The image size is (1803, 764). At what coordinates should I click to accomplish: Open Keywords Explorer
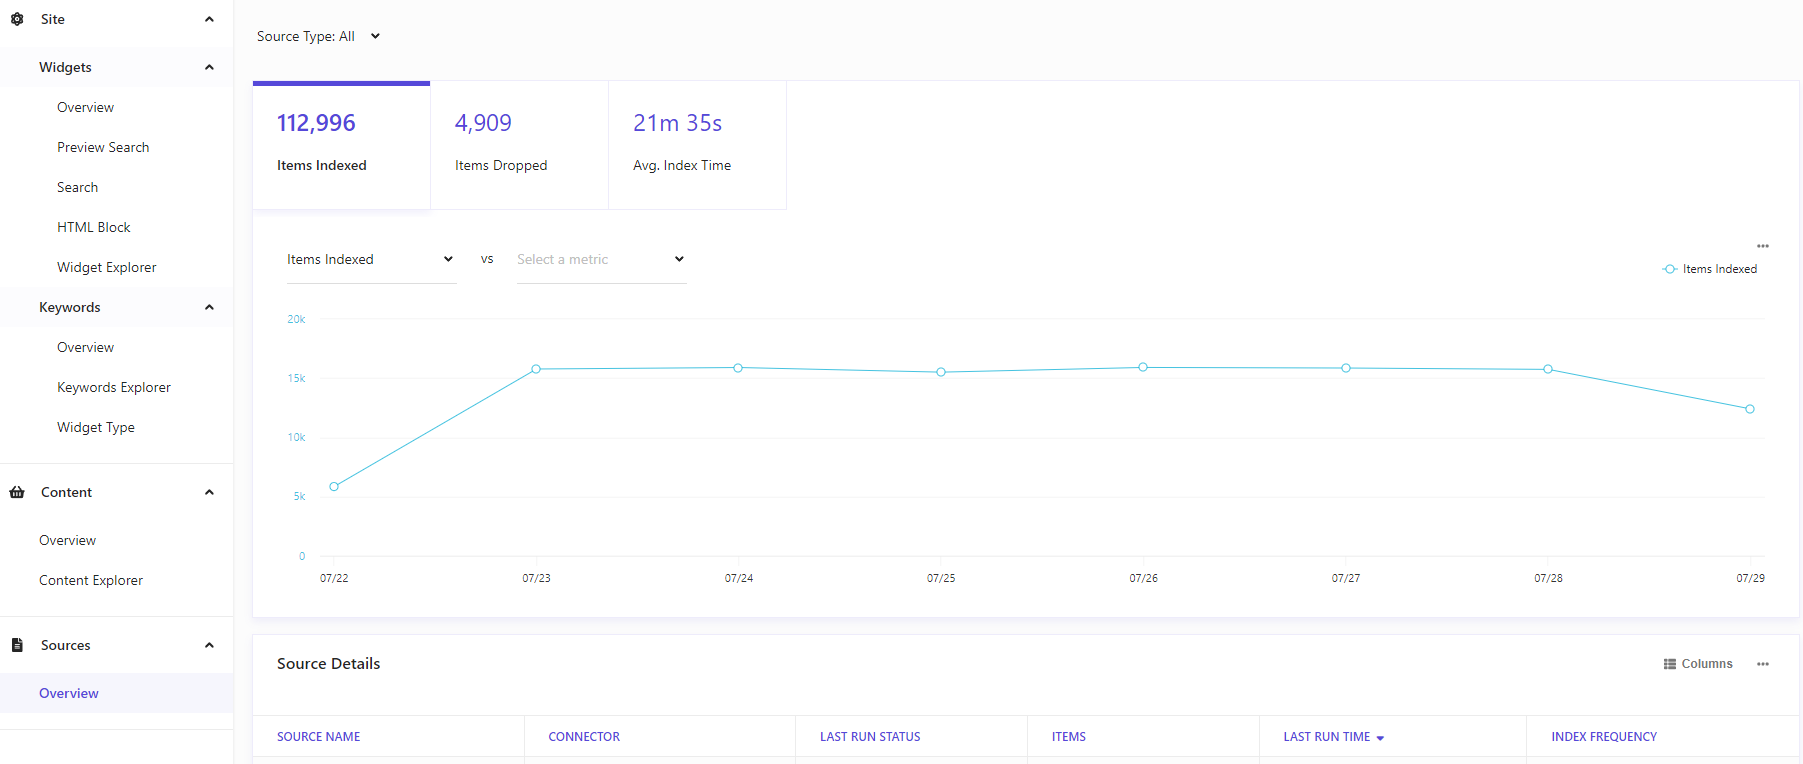(x=114, y=387)
